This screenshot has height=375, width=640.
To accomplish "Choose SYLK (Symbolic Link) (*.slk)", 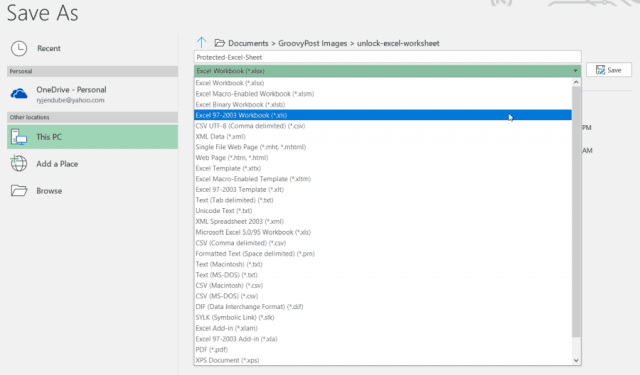I will (x=383, y=317).
